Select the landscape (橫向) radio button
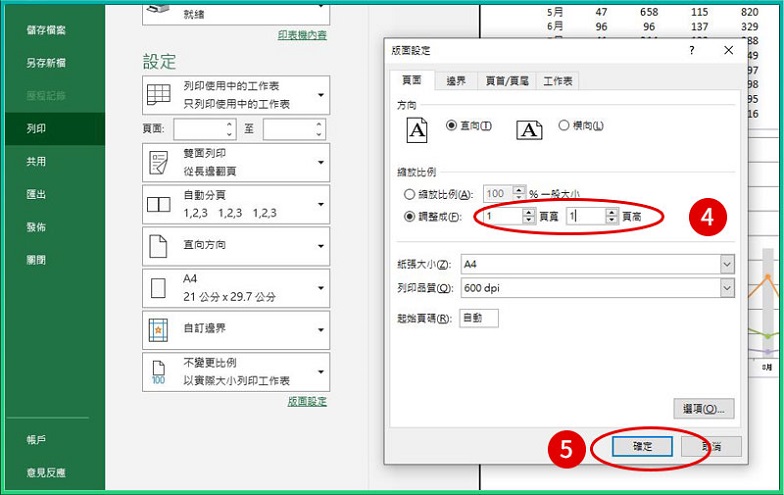 coord(564,125)
